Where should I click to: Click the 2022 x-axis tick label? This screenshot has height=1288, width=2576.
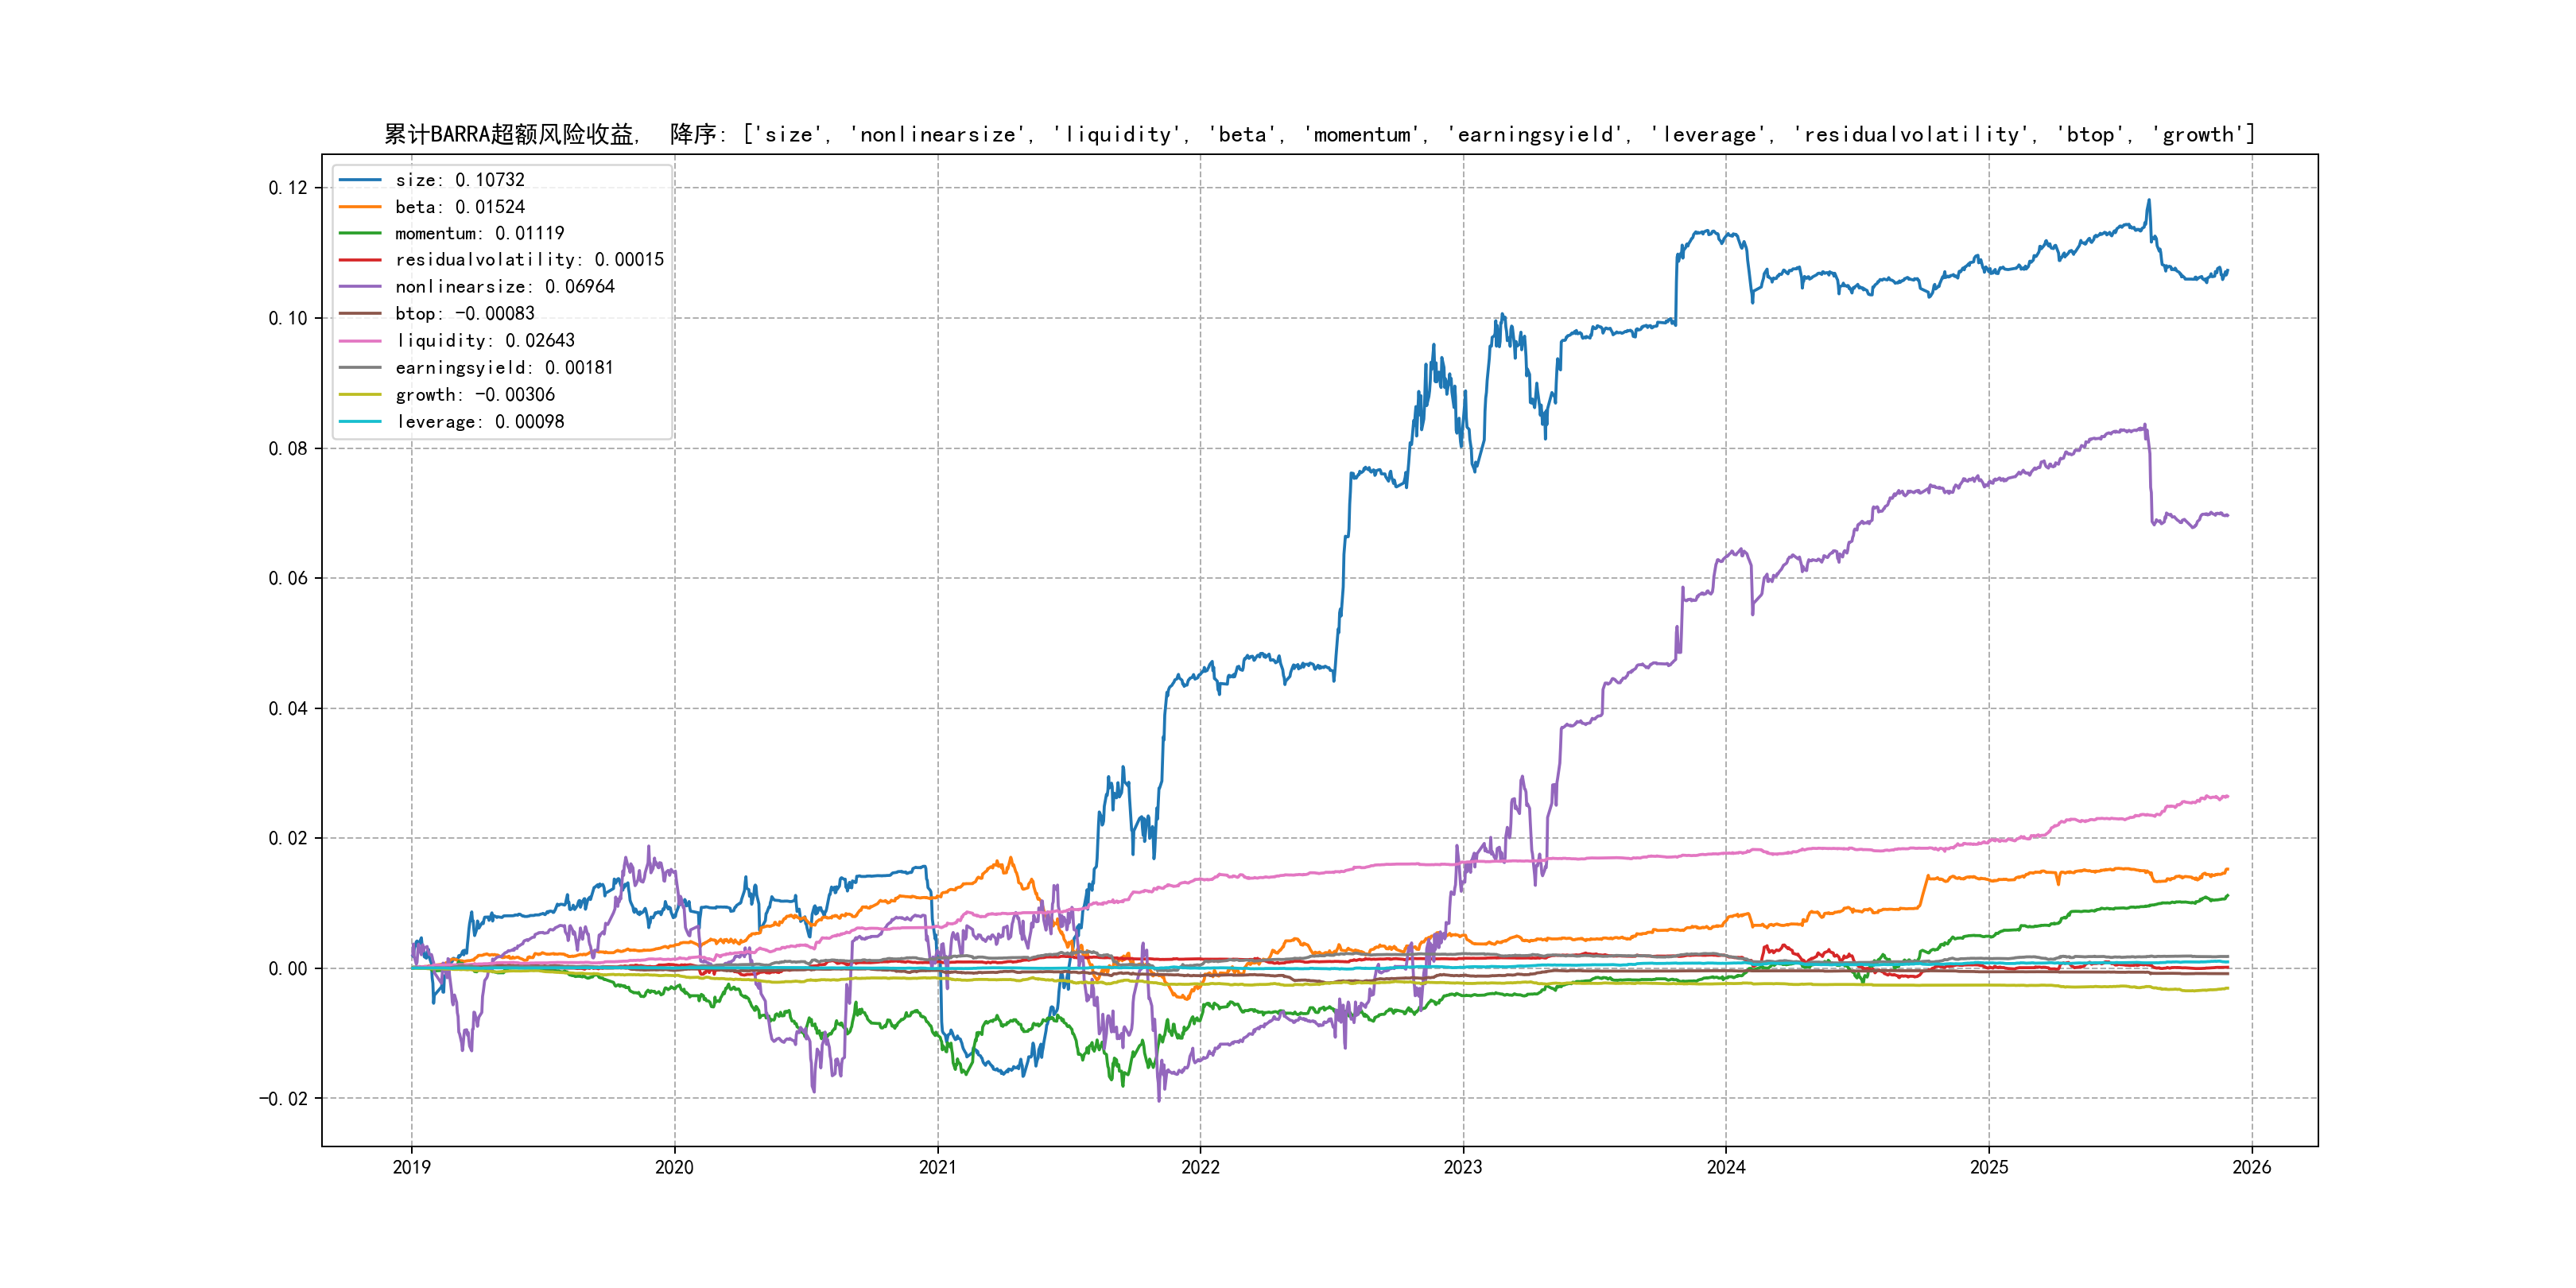coord(1200,1167)
